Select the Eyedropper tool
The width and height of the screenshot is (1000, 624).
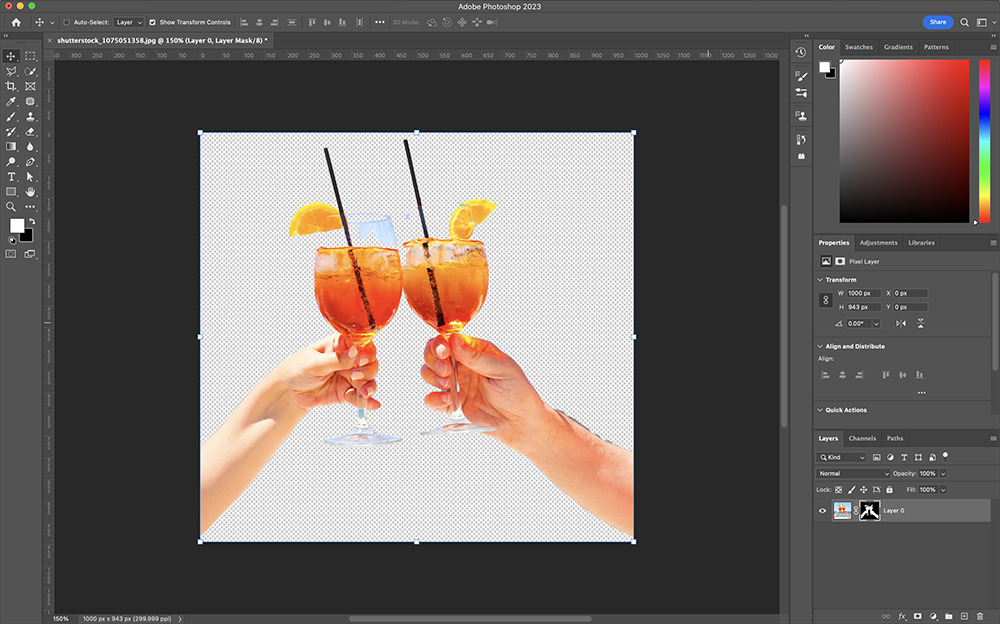11,101
